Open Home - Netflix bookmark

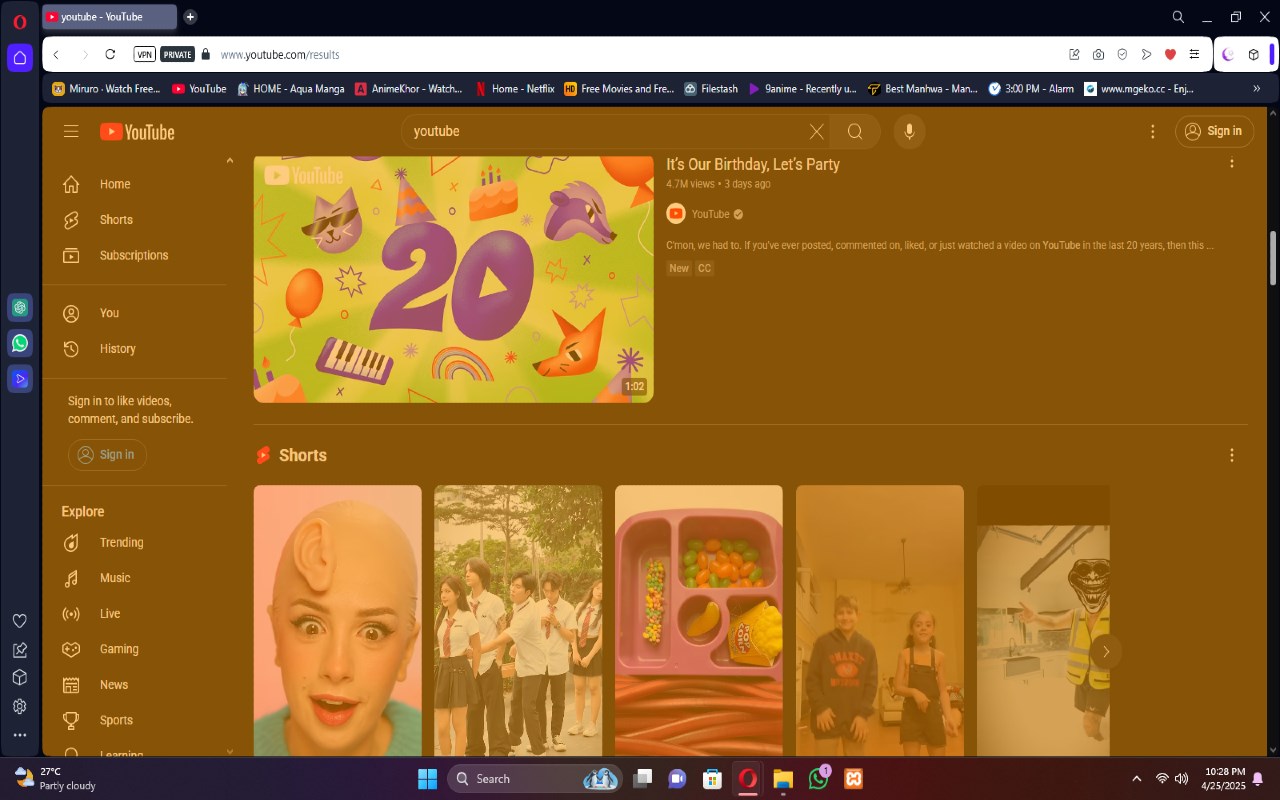point(515,89)
